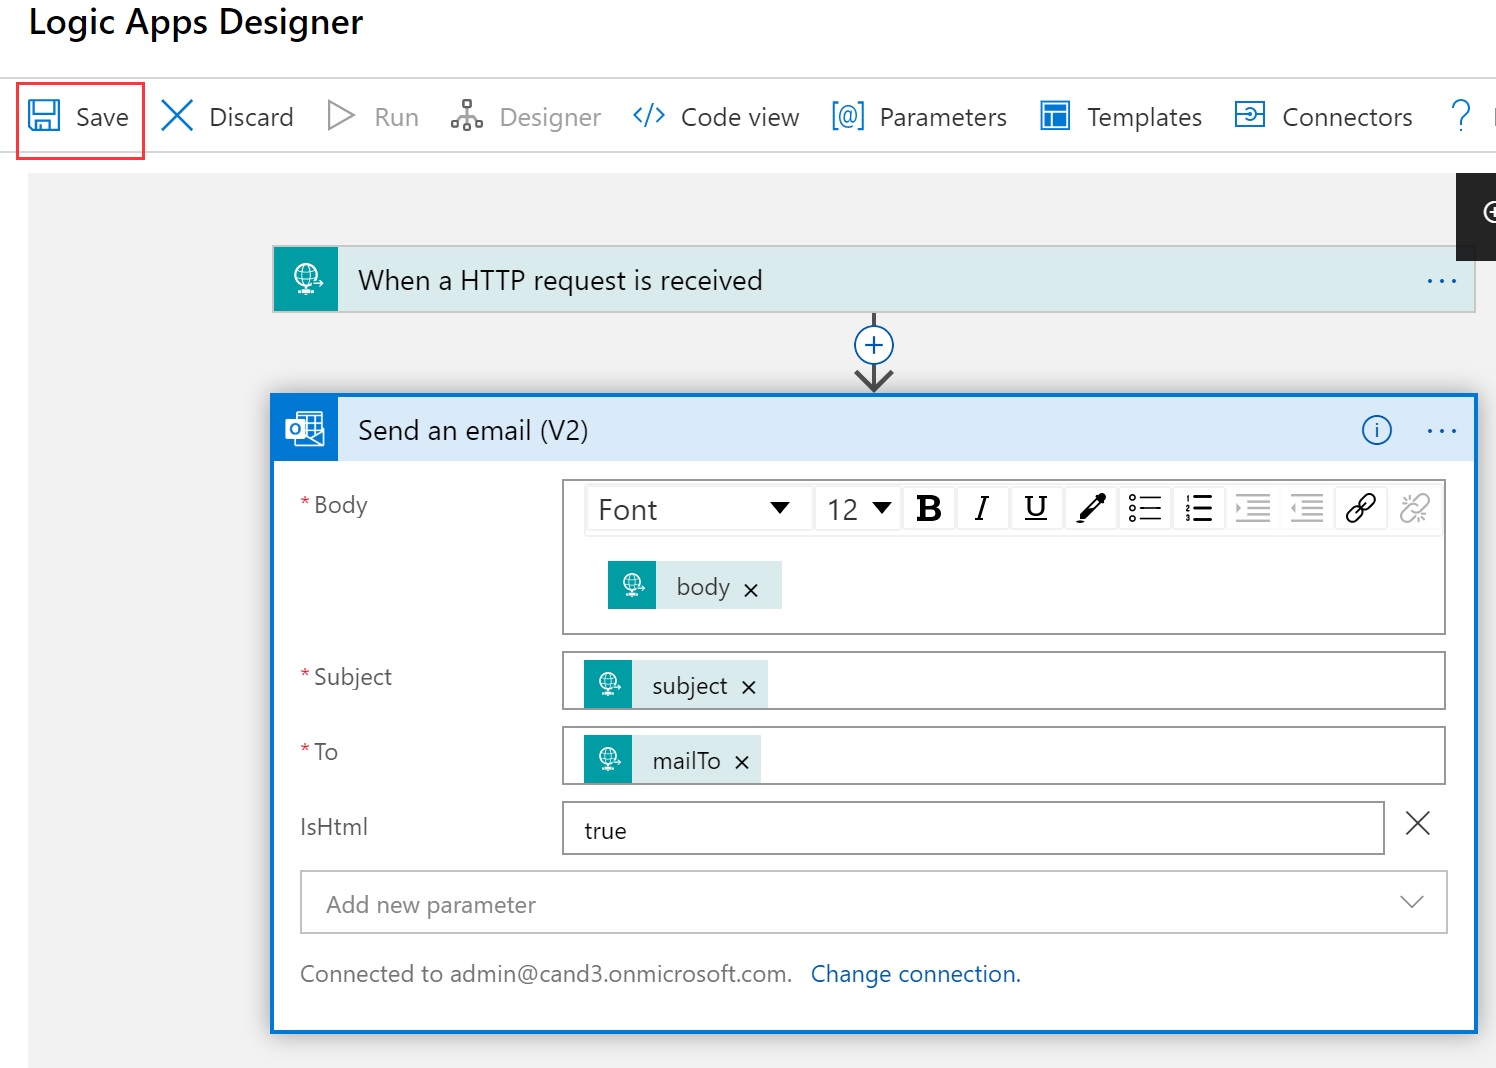This screenshot has width=1496, height=1068.
Task: Remove link with the unlink icon
Action: (1415, 509)
